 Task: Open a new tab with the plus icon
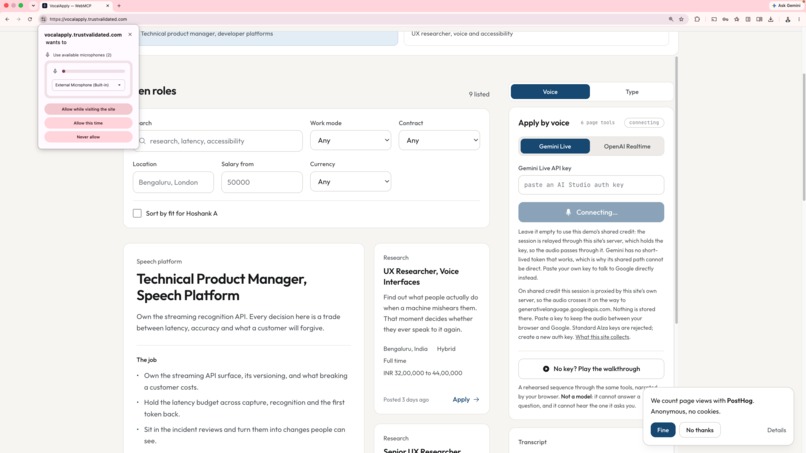tap(119, 6)
